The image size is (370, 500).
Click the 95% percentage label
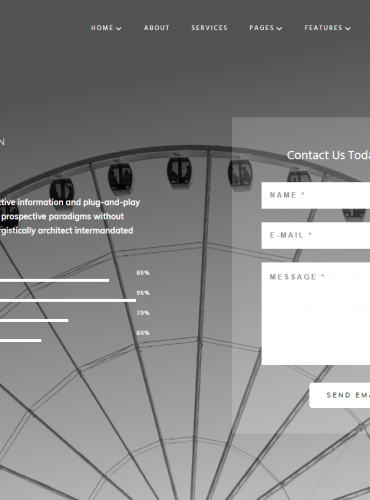pyautogui.click(x=143, y=293)
